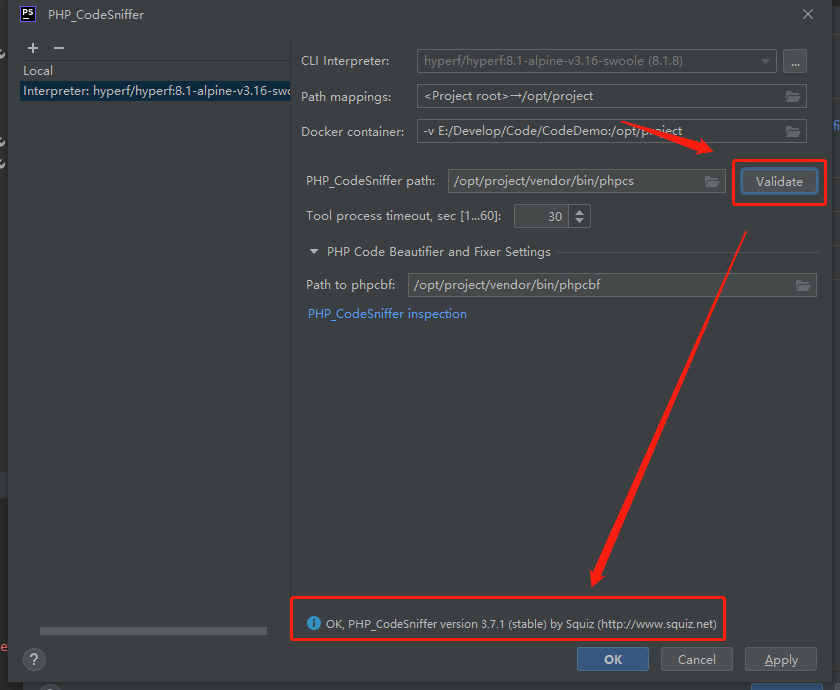The width and height of the screenshot is (840, 690).
Task: Confirm dialog with OK button
Action: coord(613,659)
